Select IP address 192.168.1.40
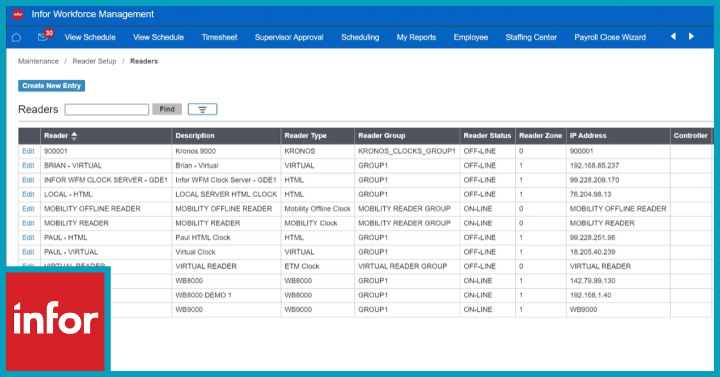720x377 pixels. 591,295
